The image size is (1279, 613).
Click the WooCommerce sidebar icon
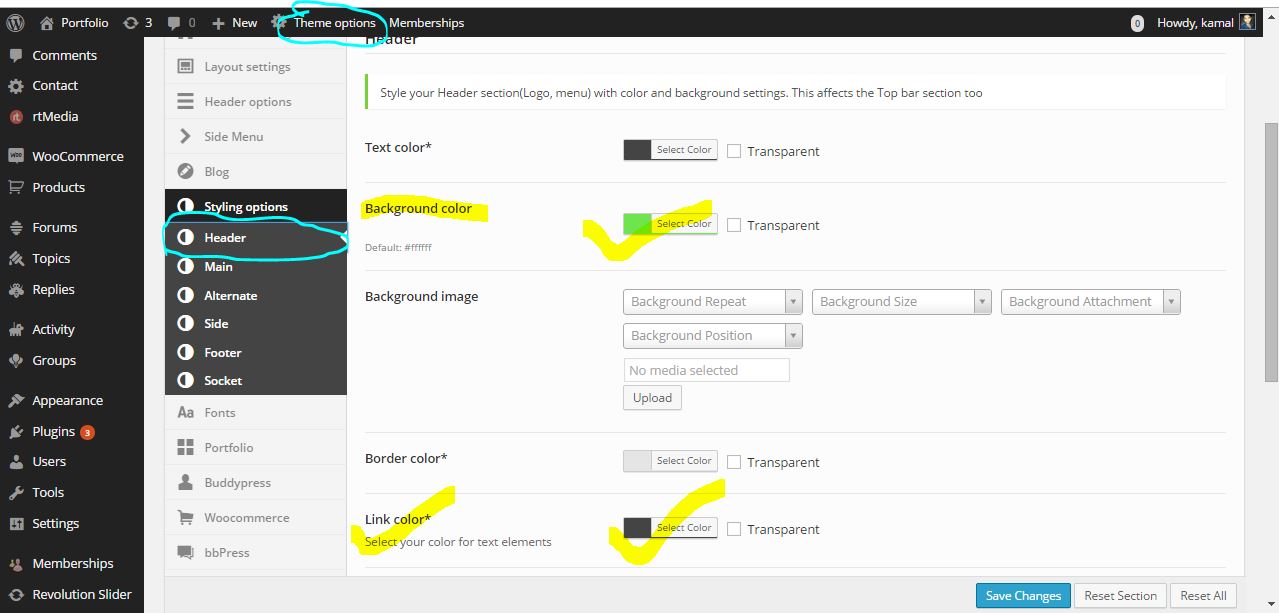coord(16,156)
